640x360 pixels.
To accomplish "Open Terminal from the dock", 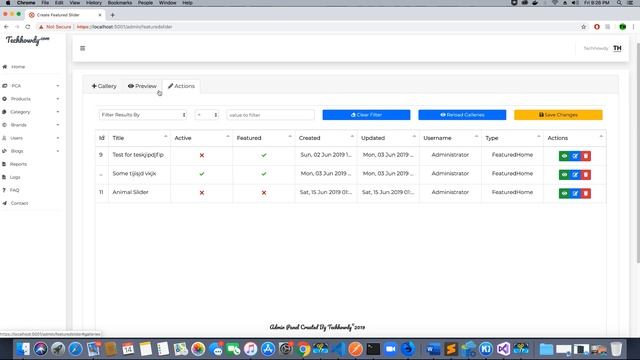I will pyautogui.click(x=373, y=349).
